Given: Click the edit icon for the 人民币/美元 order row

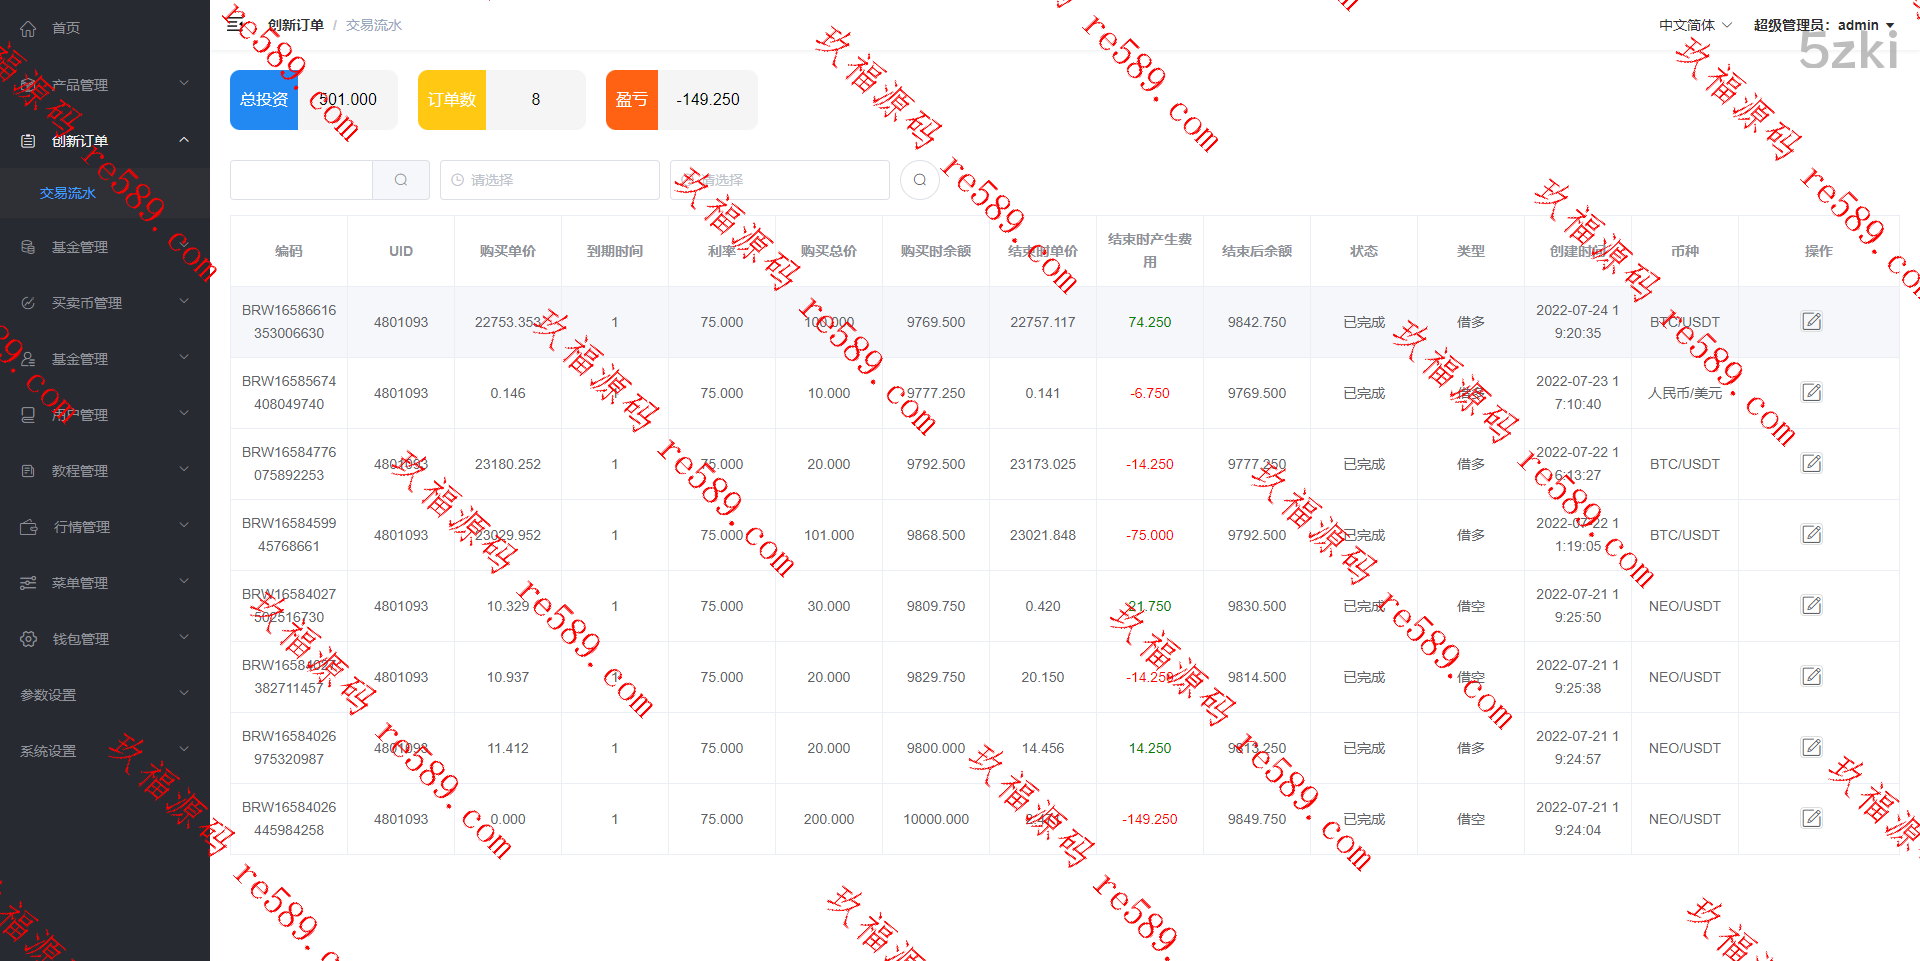Looking at the screenshot, I should [1811, 392].
